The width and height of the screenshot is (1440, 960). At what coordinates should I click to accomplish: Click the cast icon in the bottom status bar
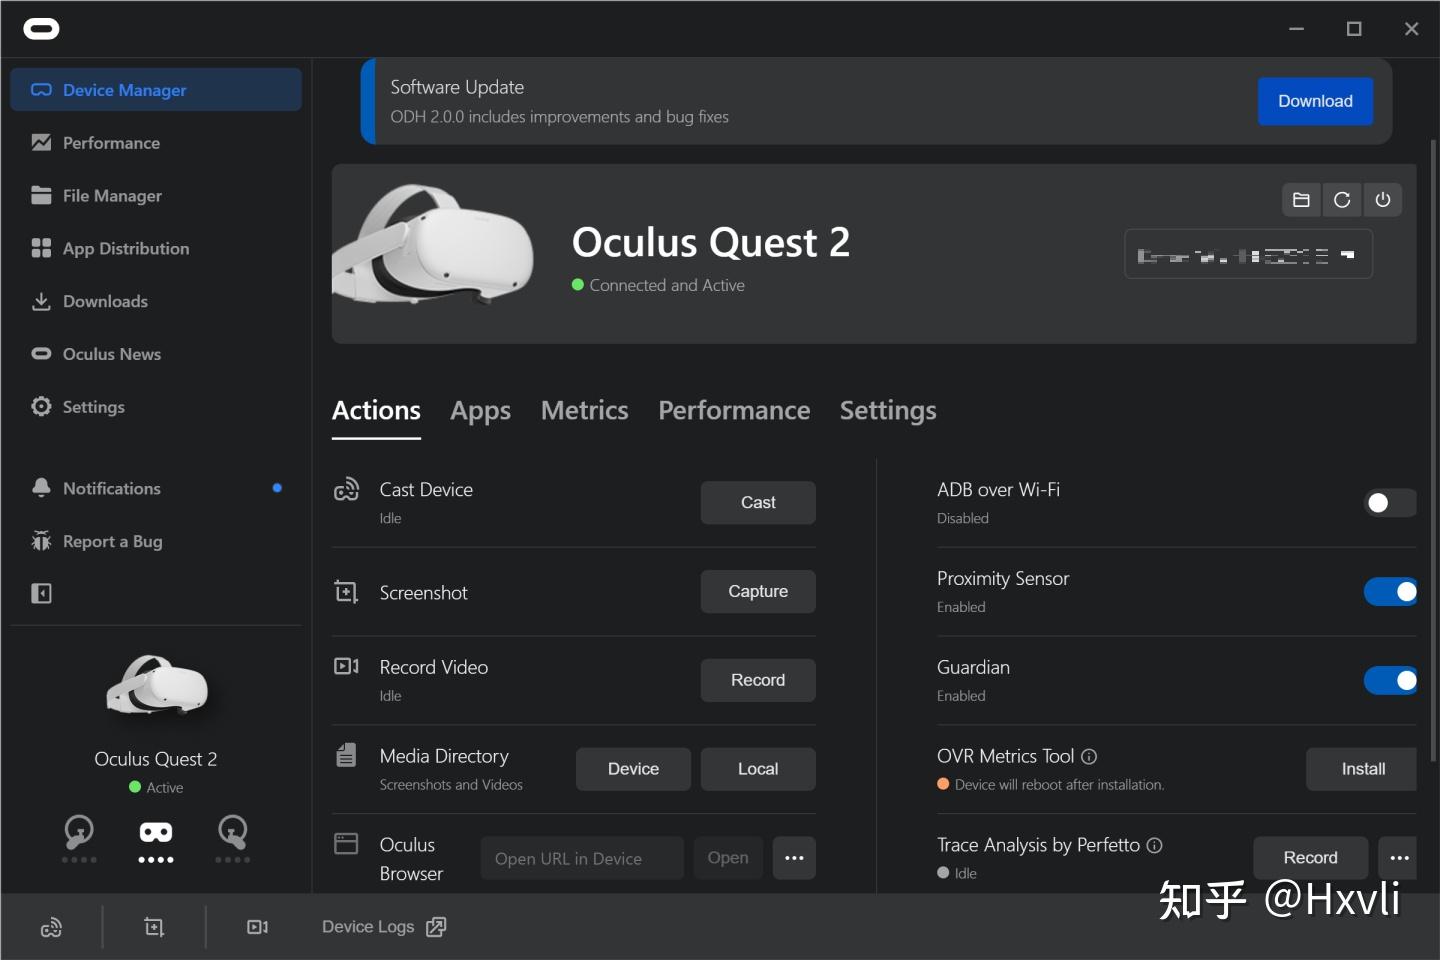click(52, 927)
